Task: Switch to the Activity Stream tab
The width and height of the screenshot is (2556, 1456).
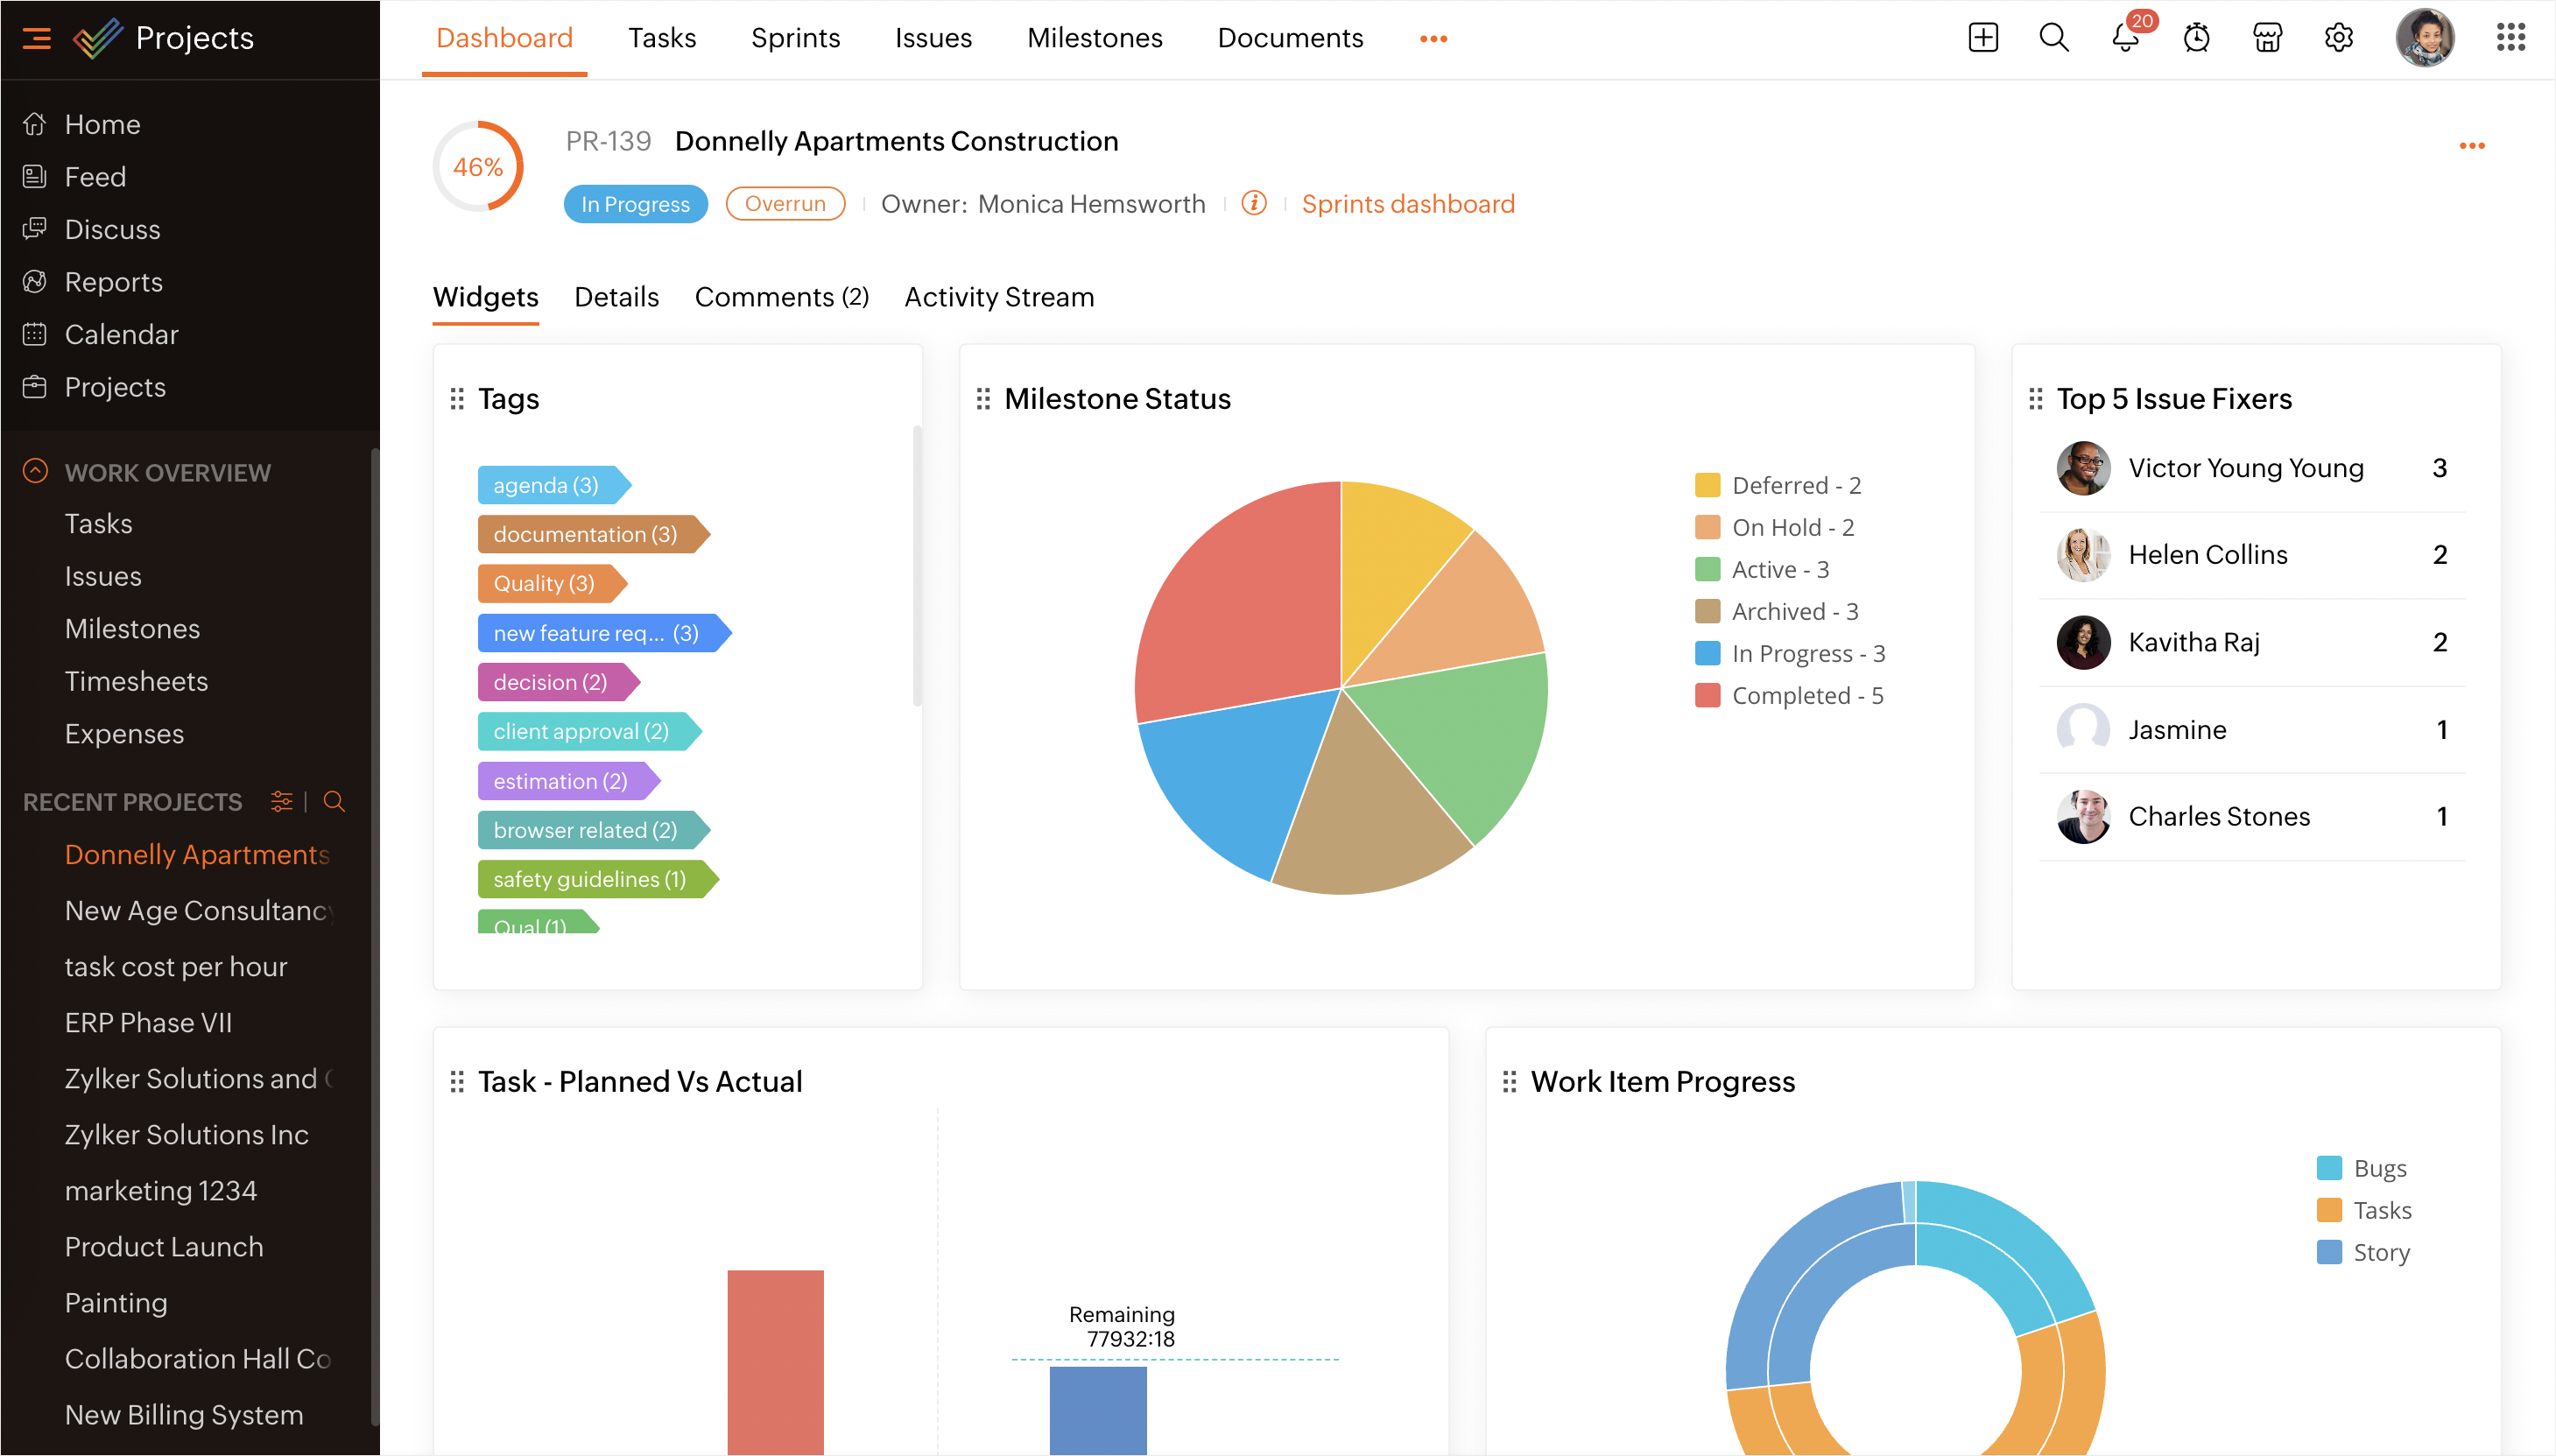Action: [x=998, y=297]
